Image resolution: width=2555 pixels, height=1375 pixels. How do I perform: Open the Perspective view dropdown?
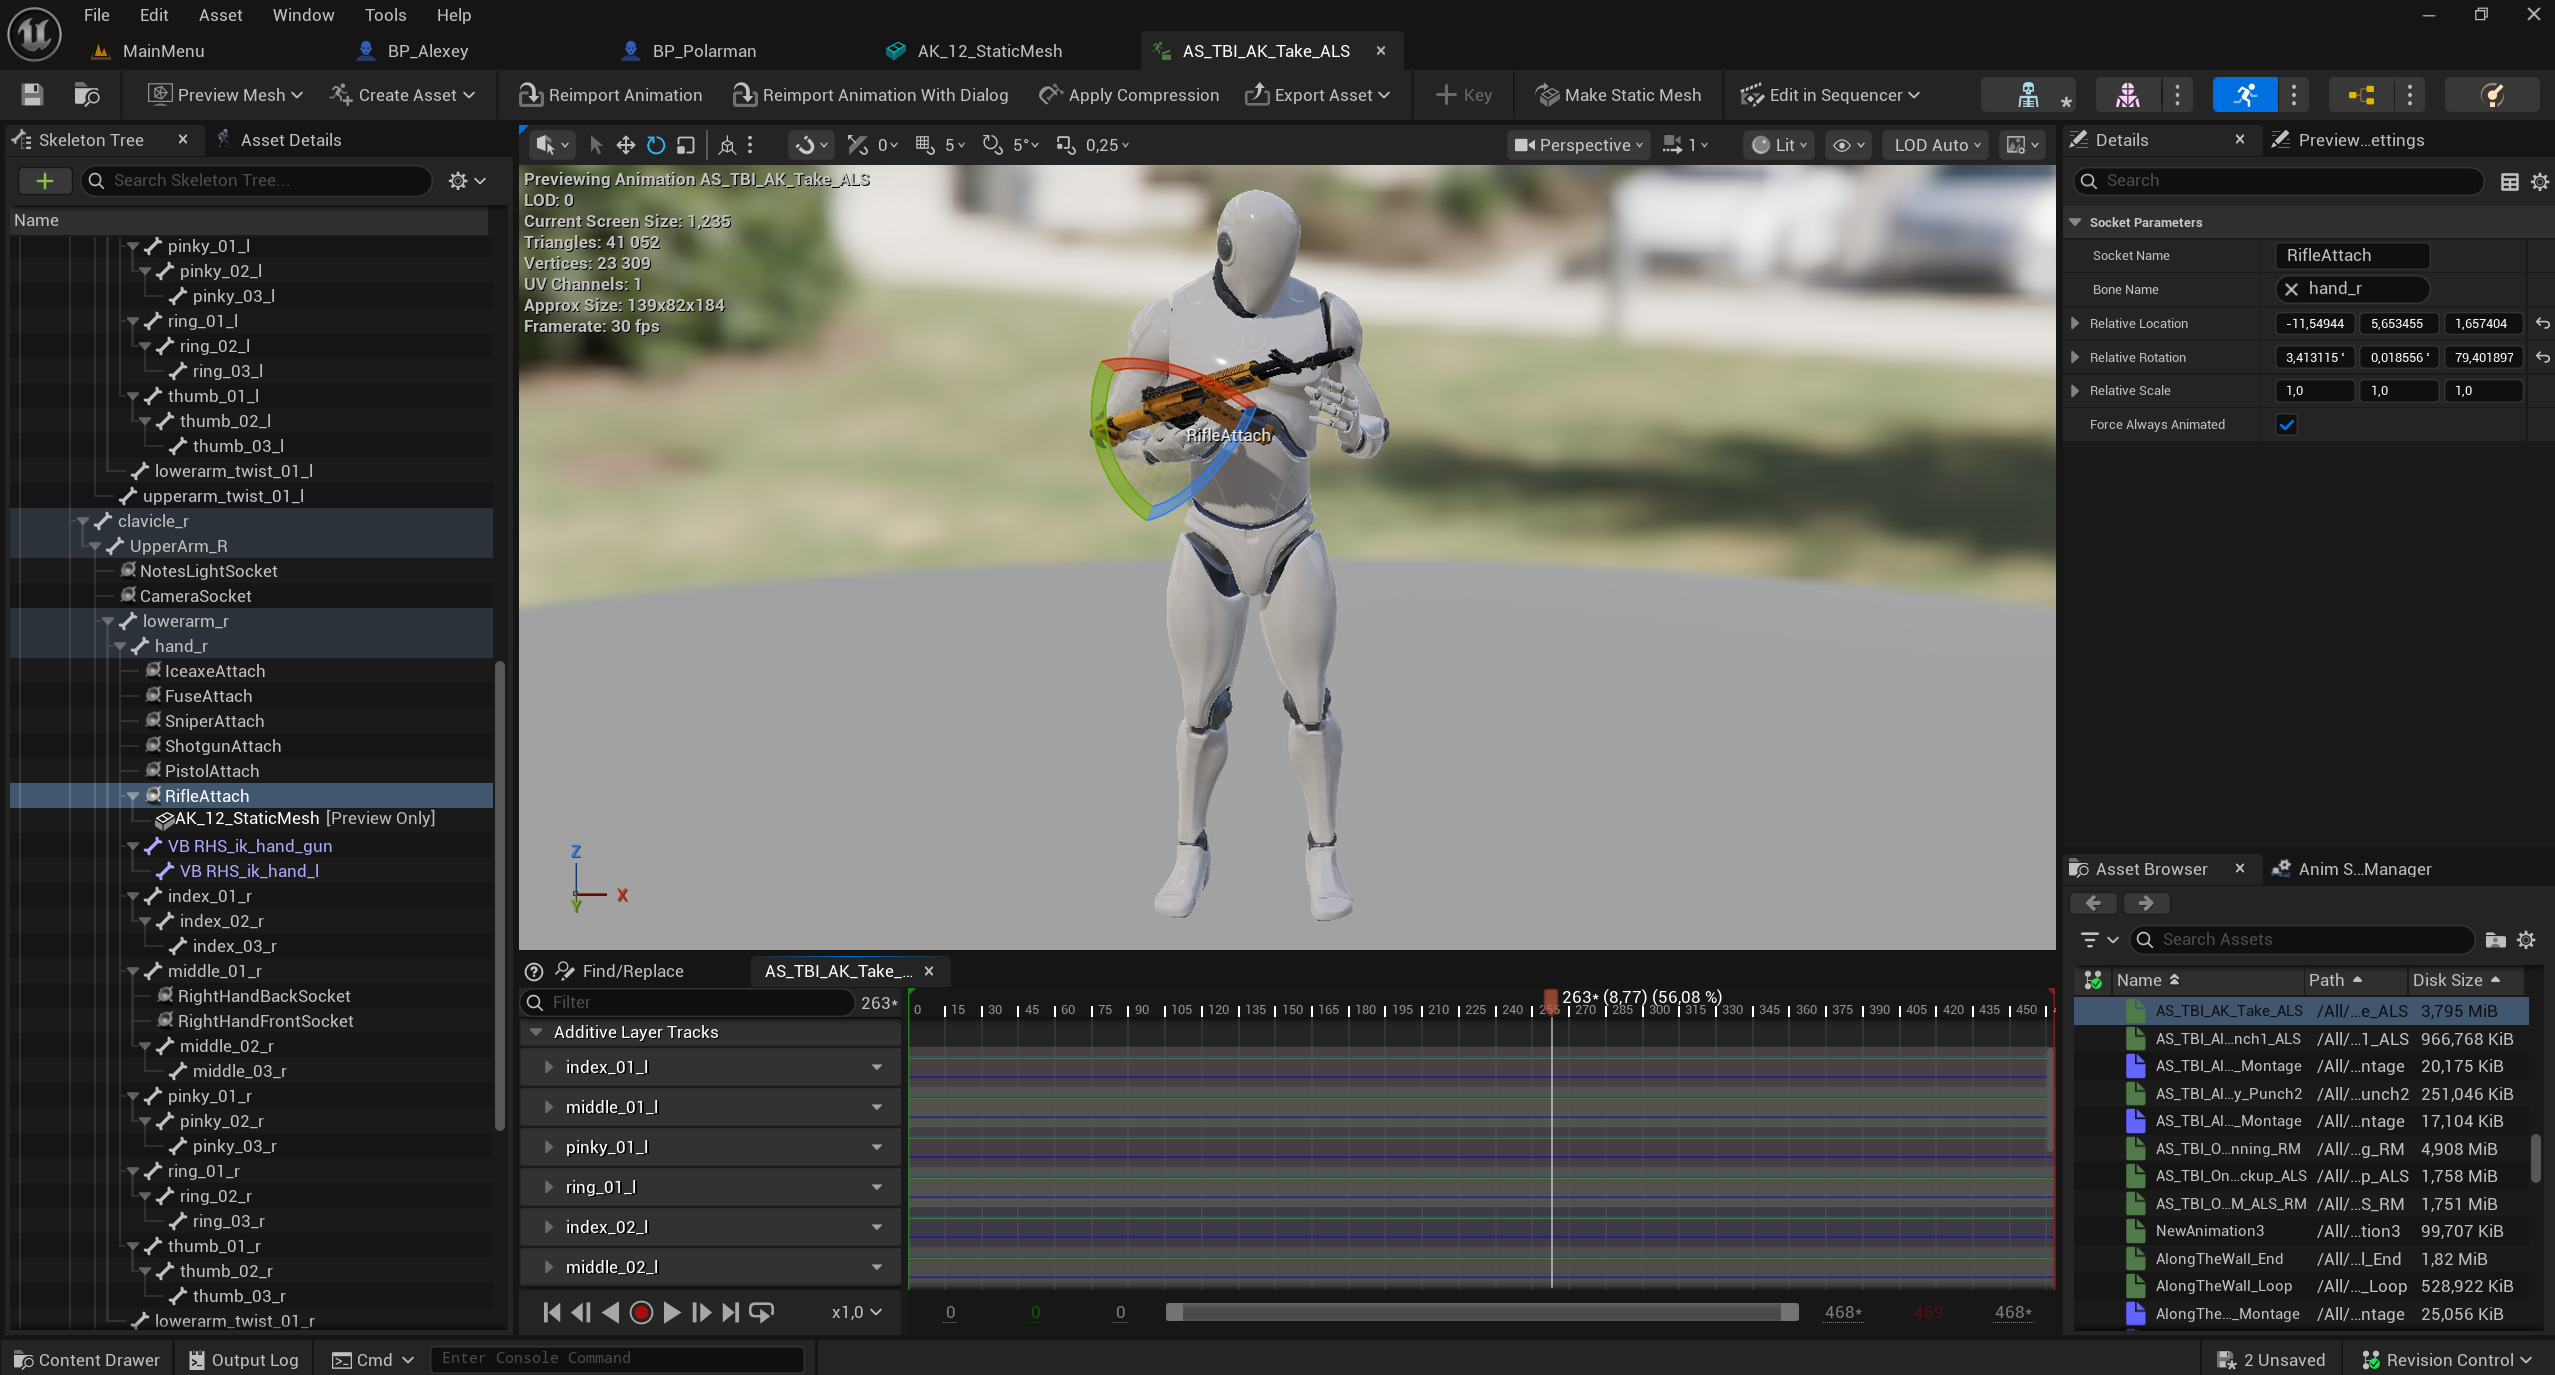point(1578,145)
